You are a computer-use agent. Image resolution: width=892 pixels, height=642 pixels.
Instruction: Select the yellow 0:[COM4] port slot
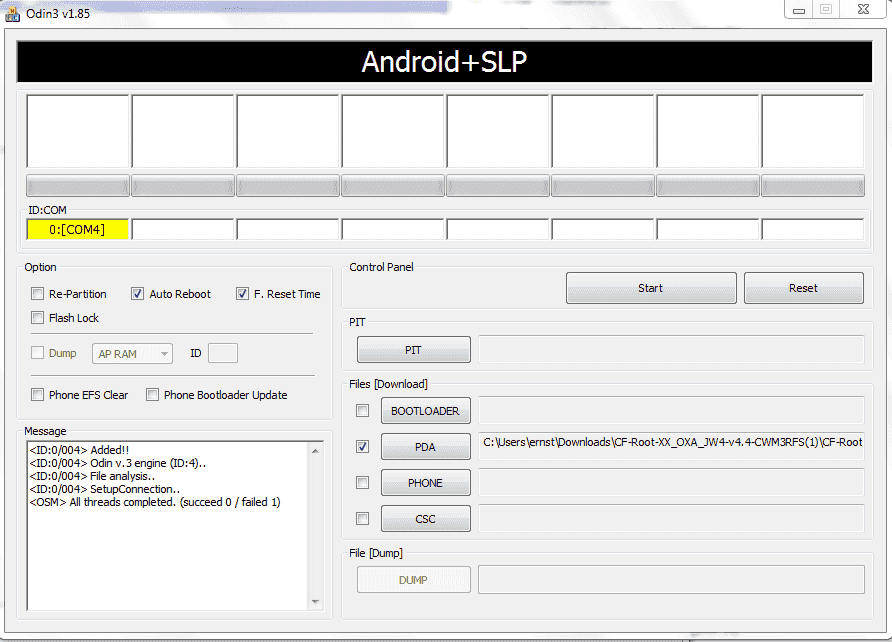77,230
